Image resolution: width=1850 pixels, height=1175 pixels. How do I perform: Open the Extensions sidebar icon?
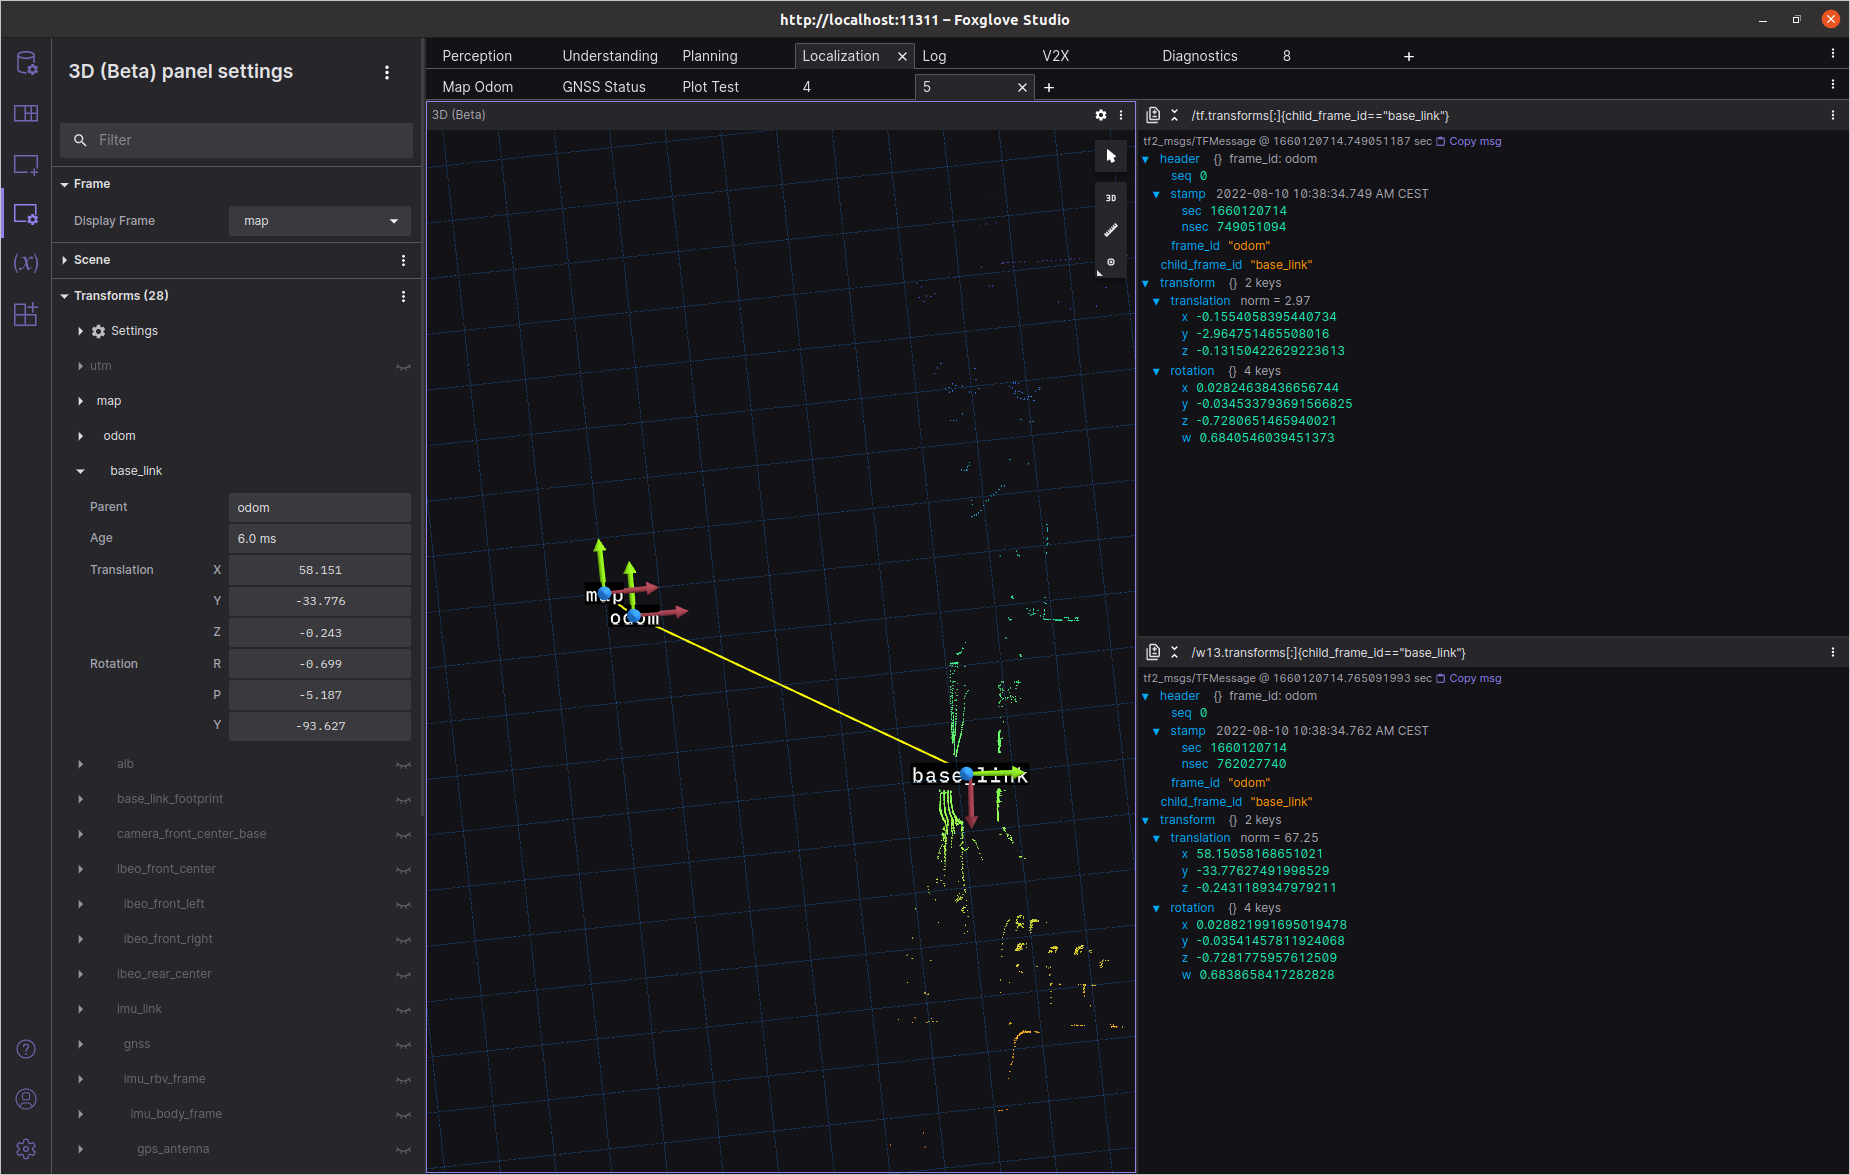pyautogui.click(x=26, y=314)
